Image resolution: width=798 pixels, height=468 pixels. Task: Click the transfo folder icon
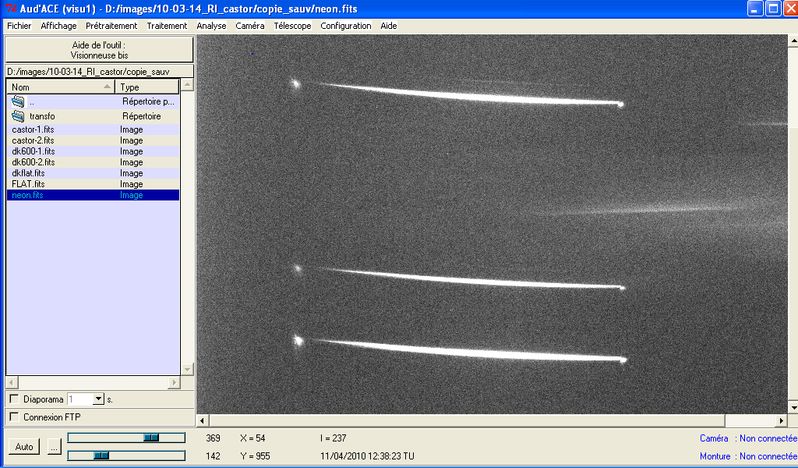(x=18, y=116)
